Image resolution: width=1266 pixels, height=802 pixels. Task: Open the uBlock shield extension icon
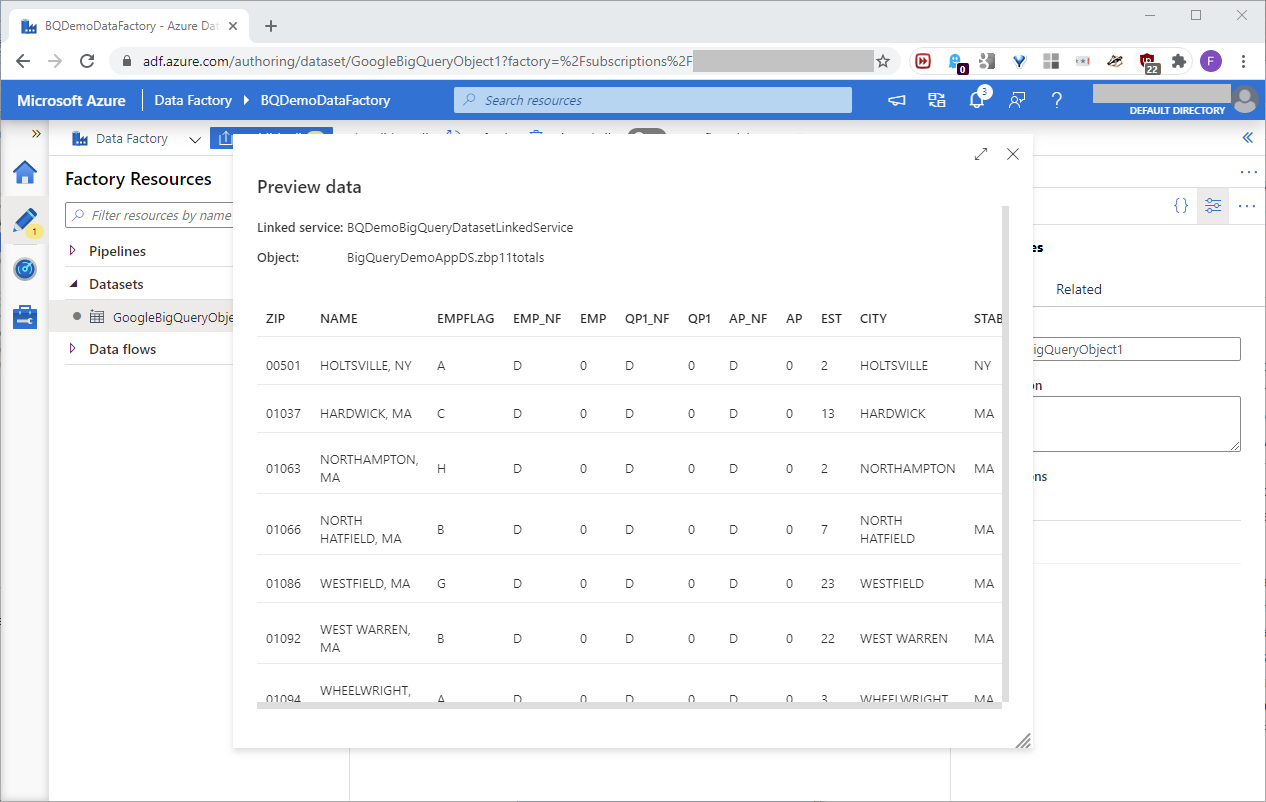point(1149,62)
